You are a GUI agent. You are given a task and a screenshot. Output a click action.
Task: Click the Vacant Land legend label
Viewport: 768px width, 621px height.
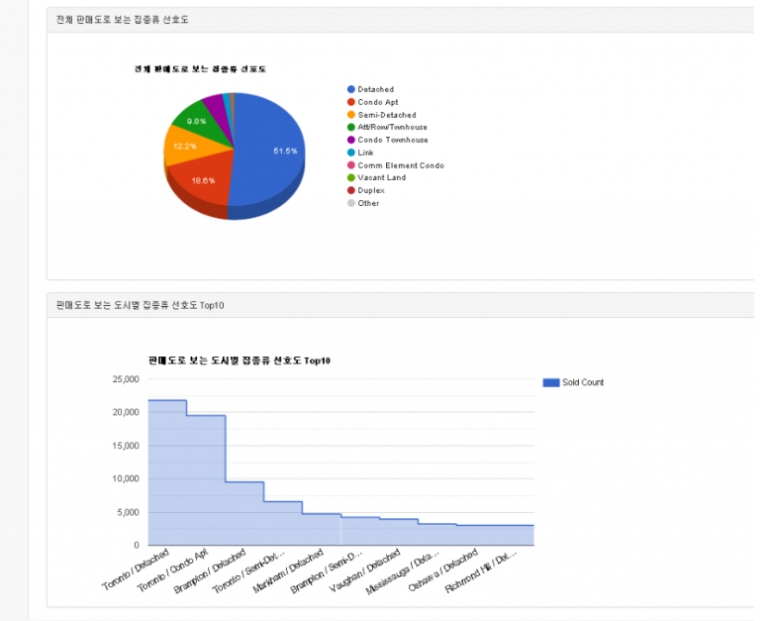(381, 178)
